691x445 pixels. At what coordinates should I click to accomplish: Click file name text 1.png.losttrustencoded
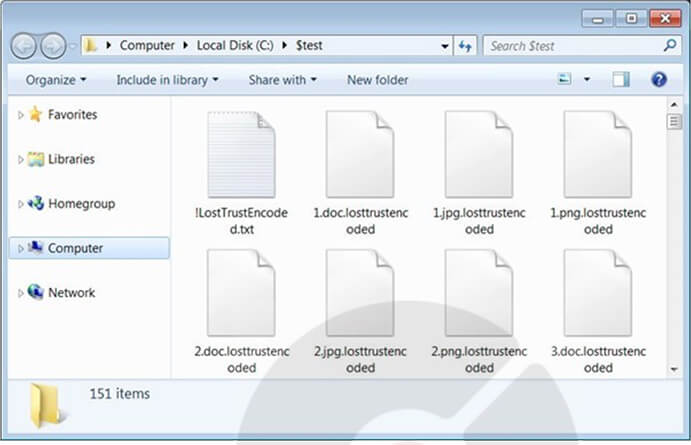pyautogui.click(x=598, y=221)
